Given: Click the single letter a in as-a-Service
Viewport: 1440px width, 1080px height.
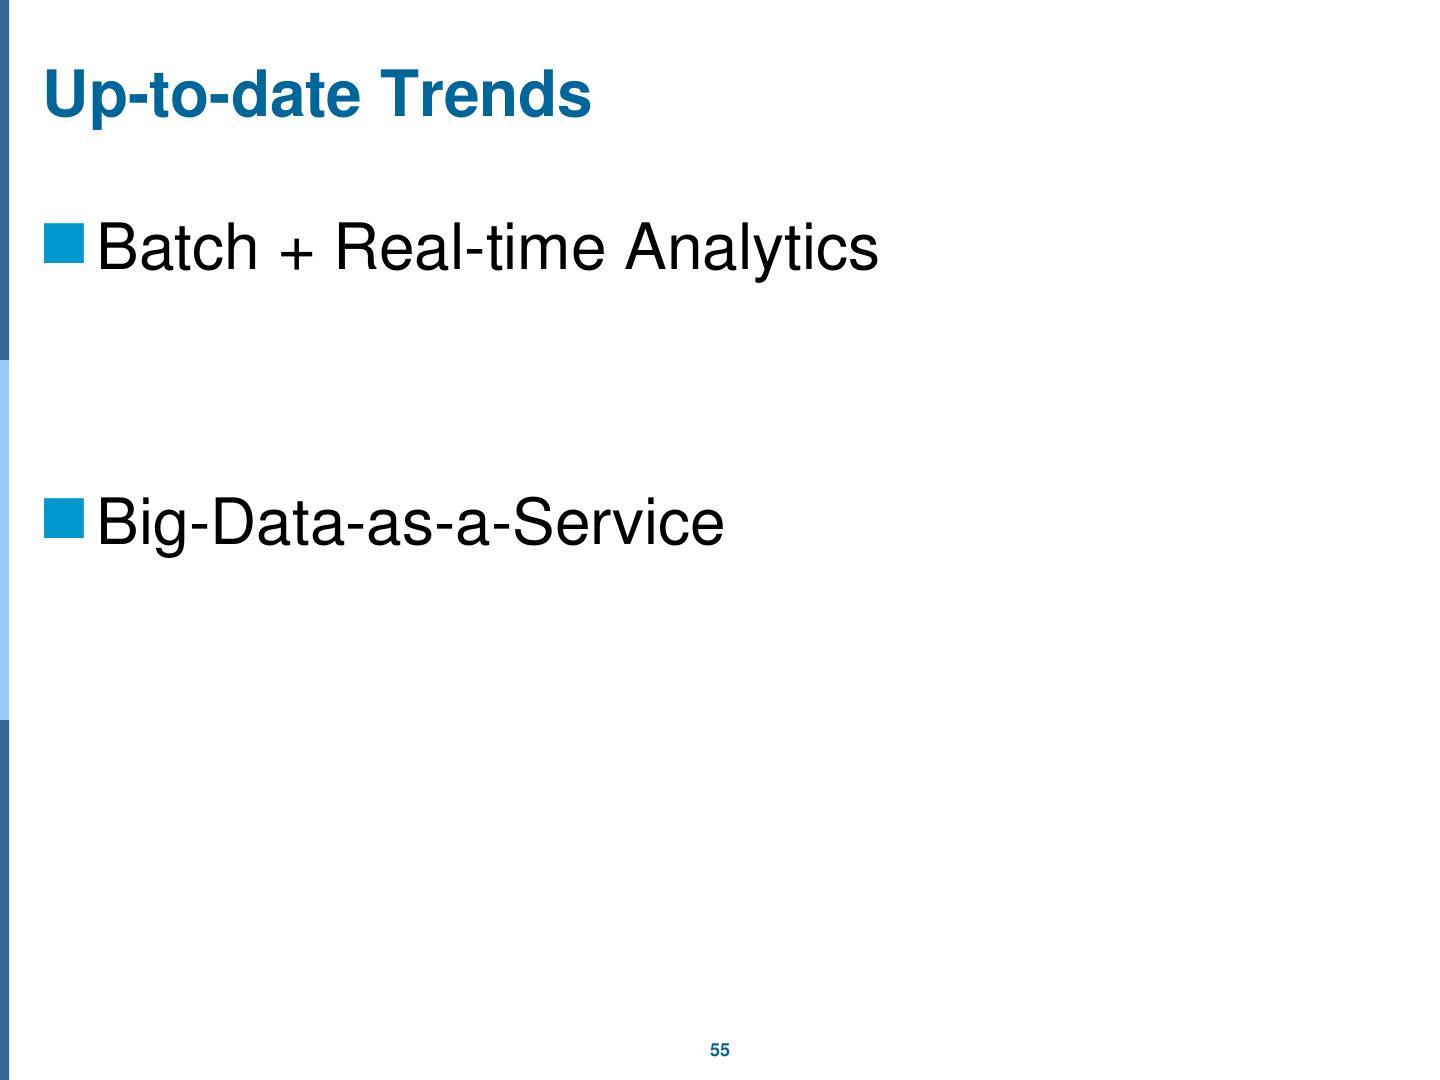Looking at the screenshot, I should [x=471, y=525].
